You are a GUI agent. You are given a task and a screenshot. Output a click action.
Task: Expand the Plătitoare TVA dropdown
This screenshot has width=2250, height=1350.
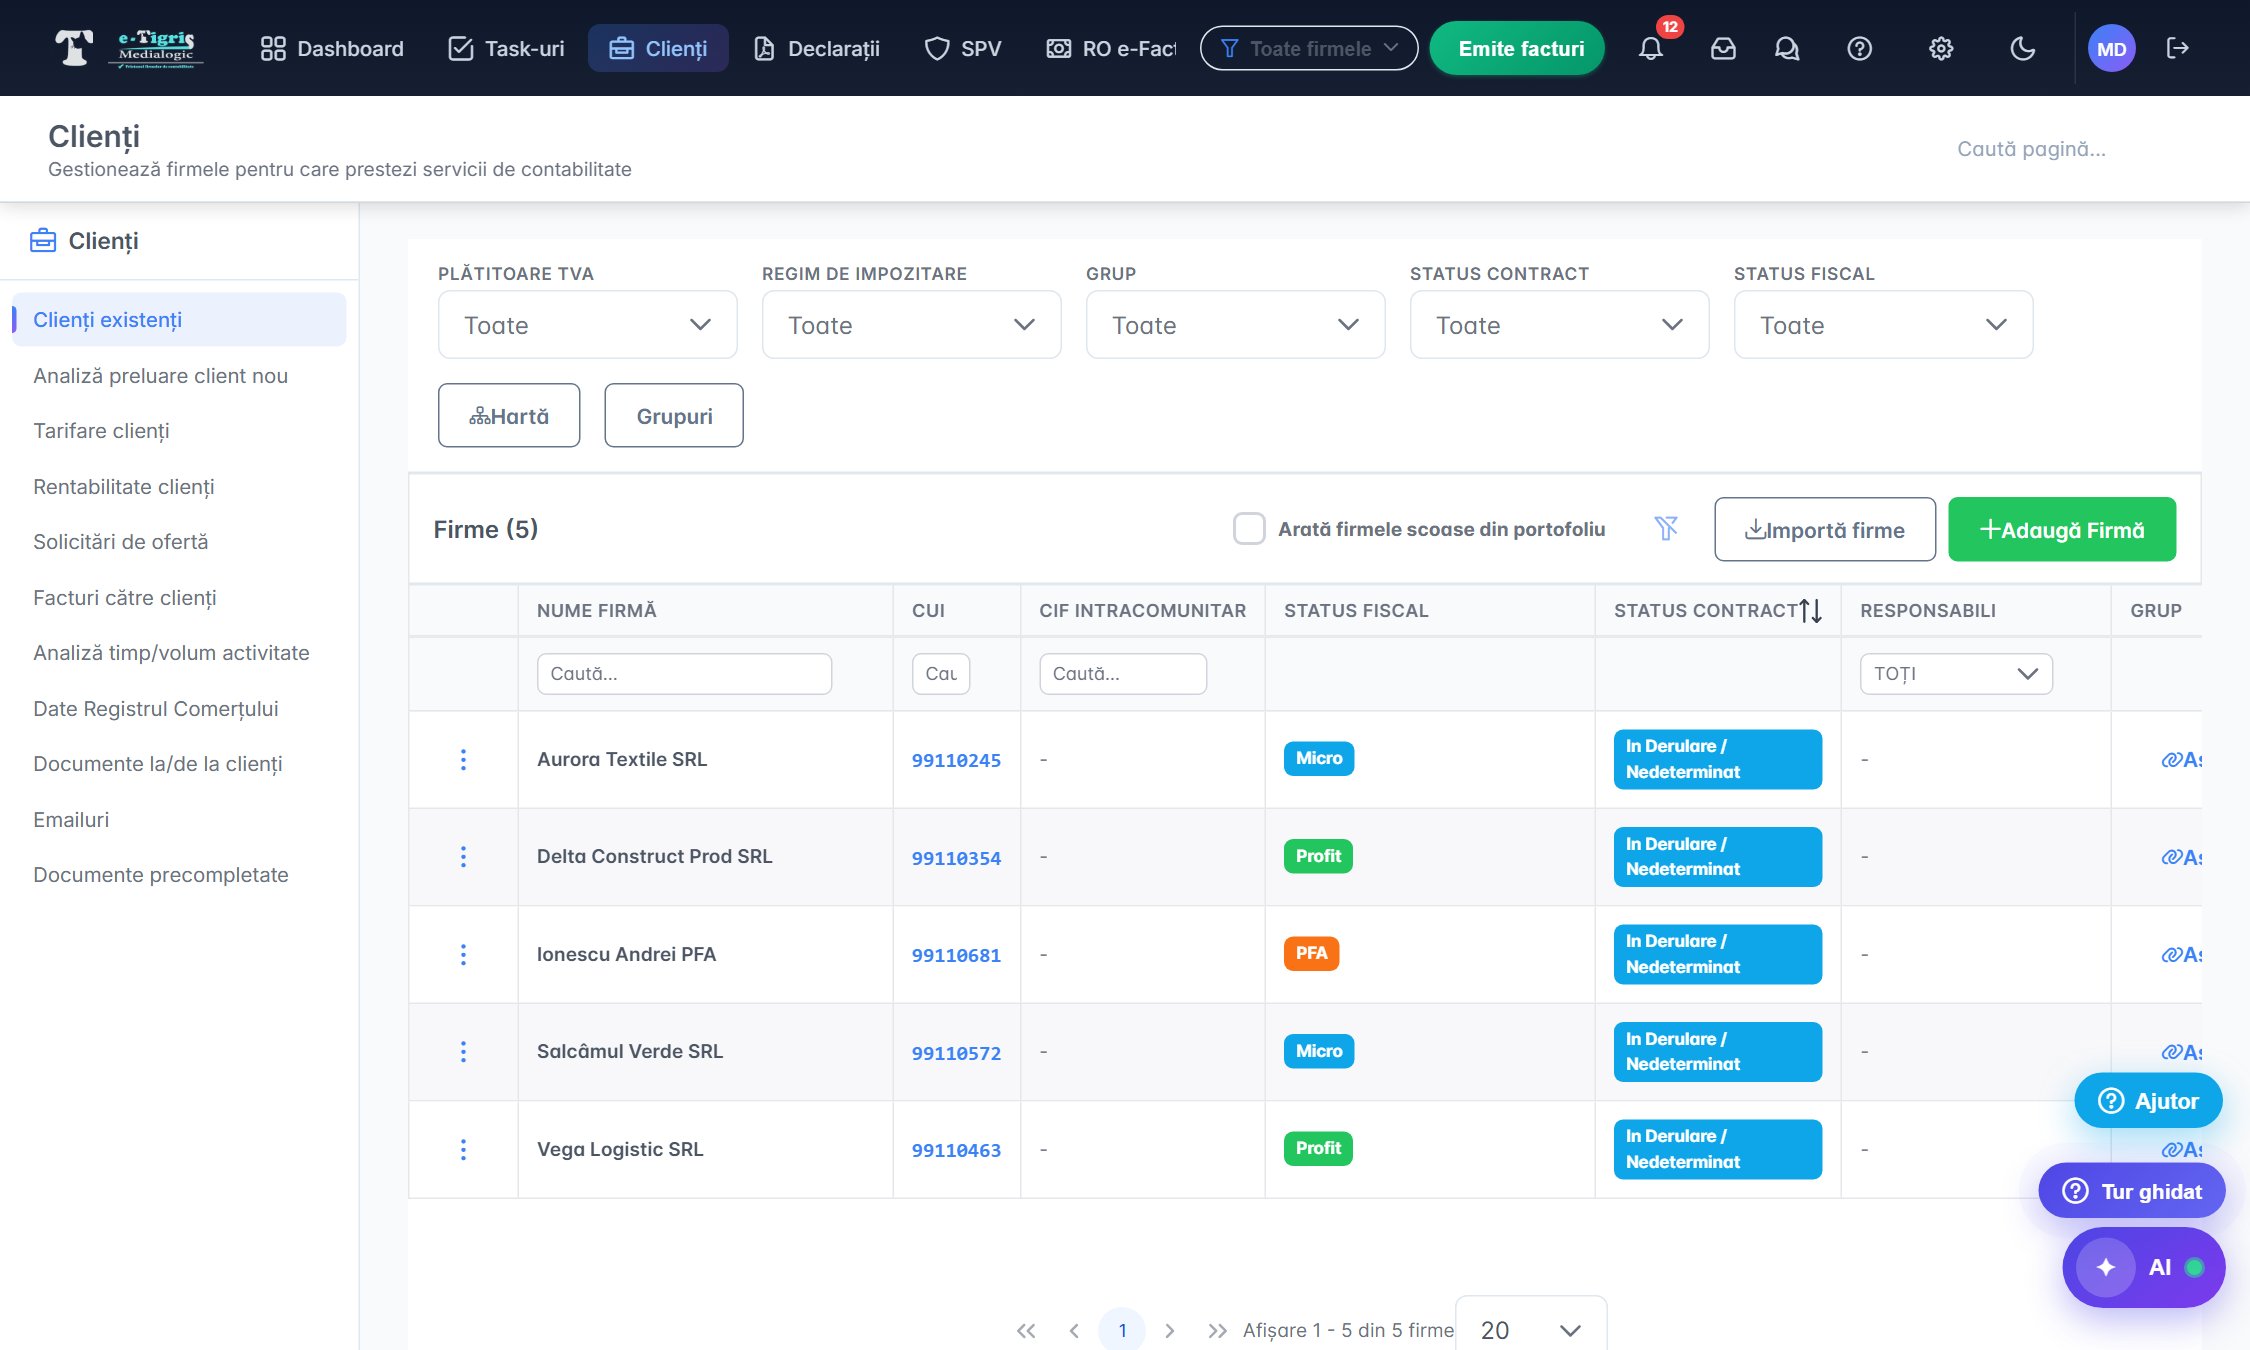click(588, 325)
